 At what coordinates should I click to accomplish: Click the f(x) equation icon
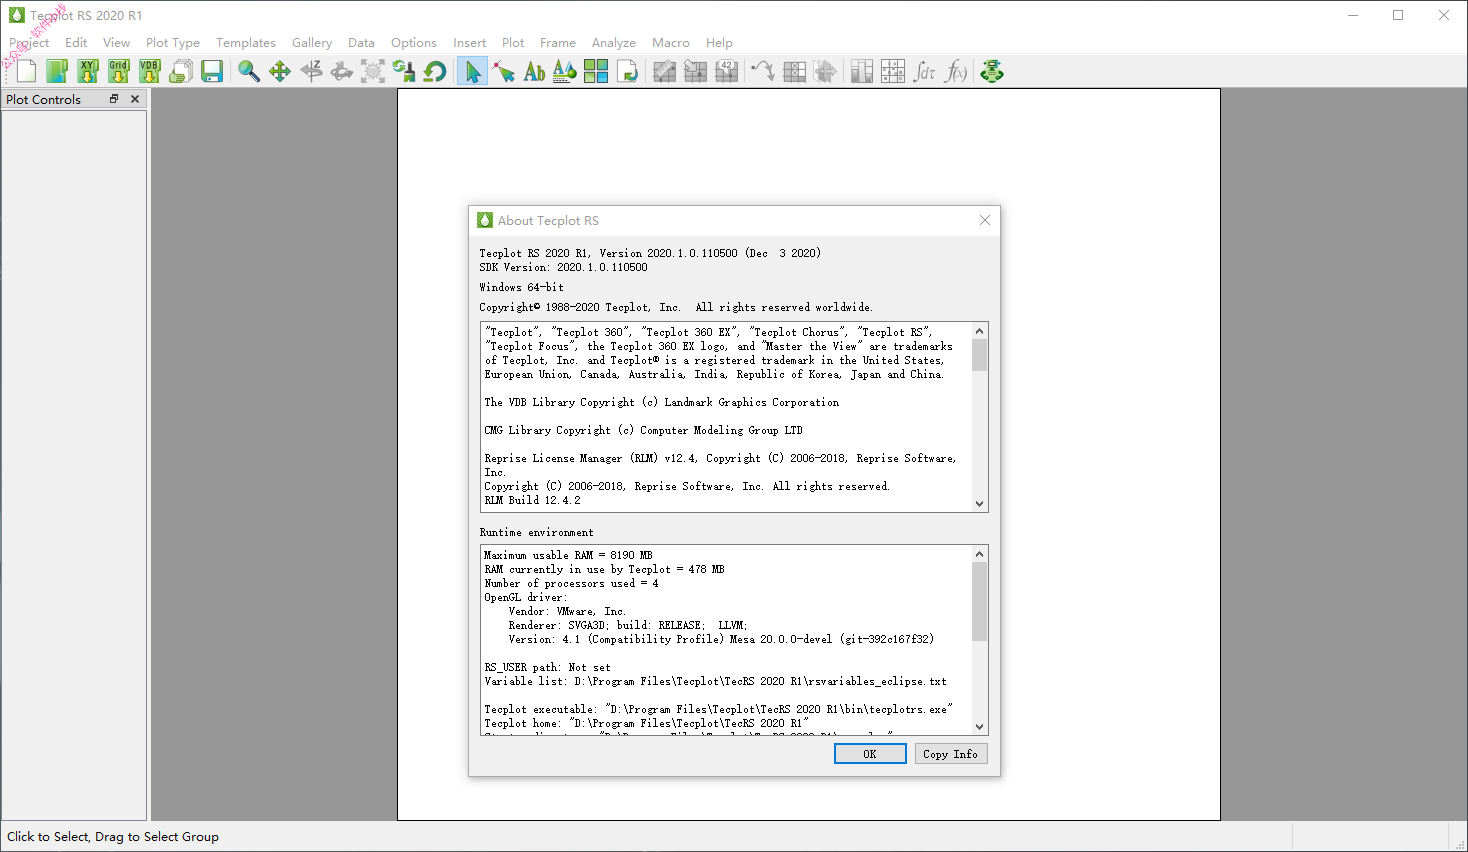pos(955,71)
